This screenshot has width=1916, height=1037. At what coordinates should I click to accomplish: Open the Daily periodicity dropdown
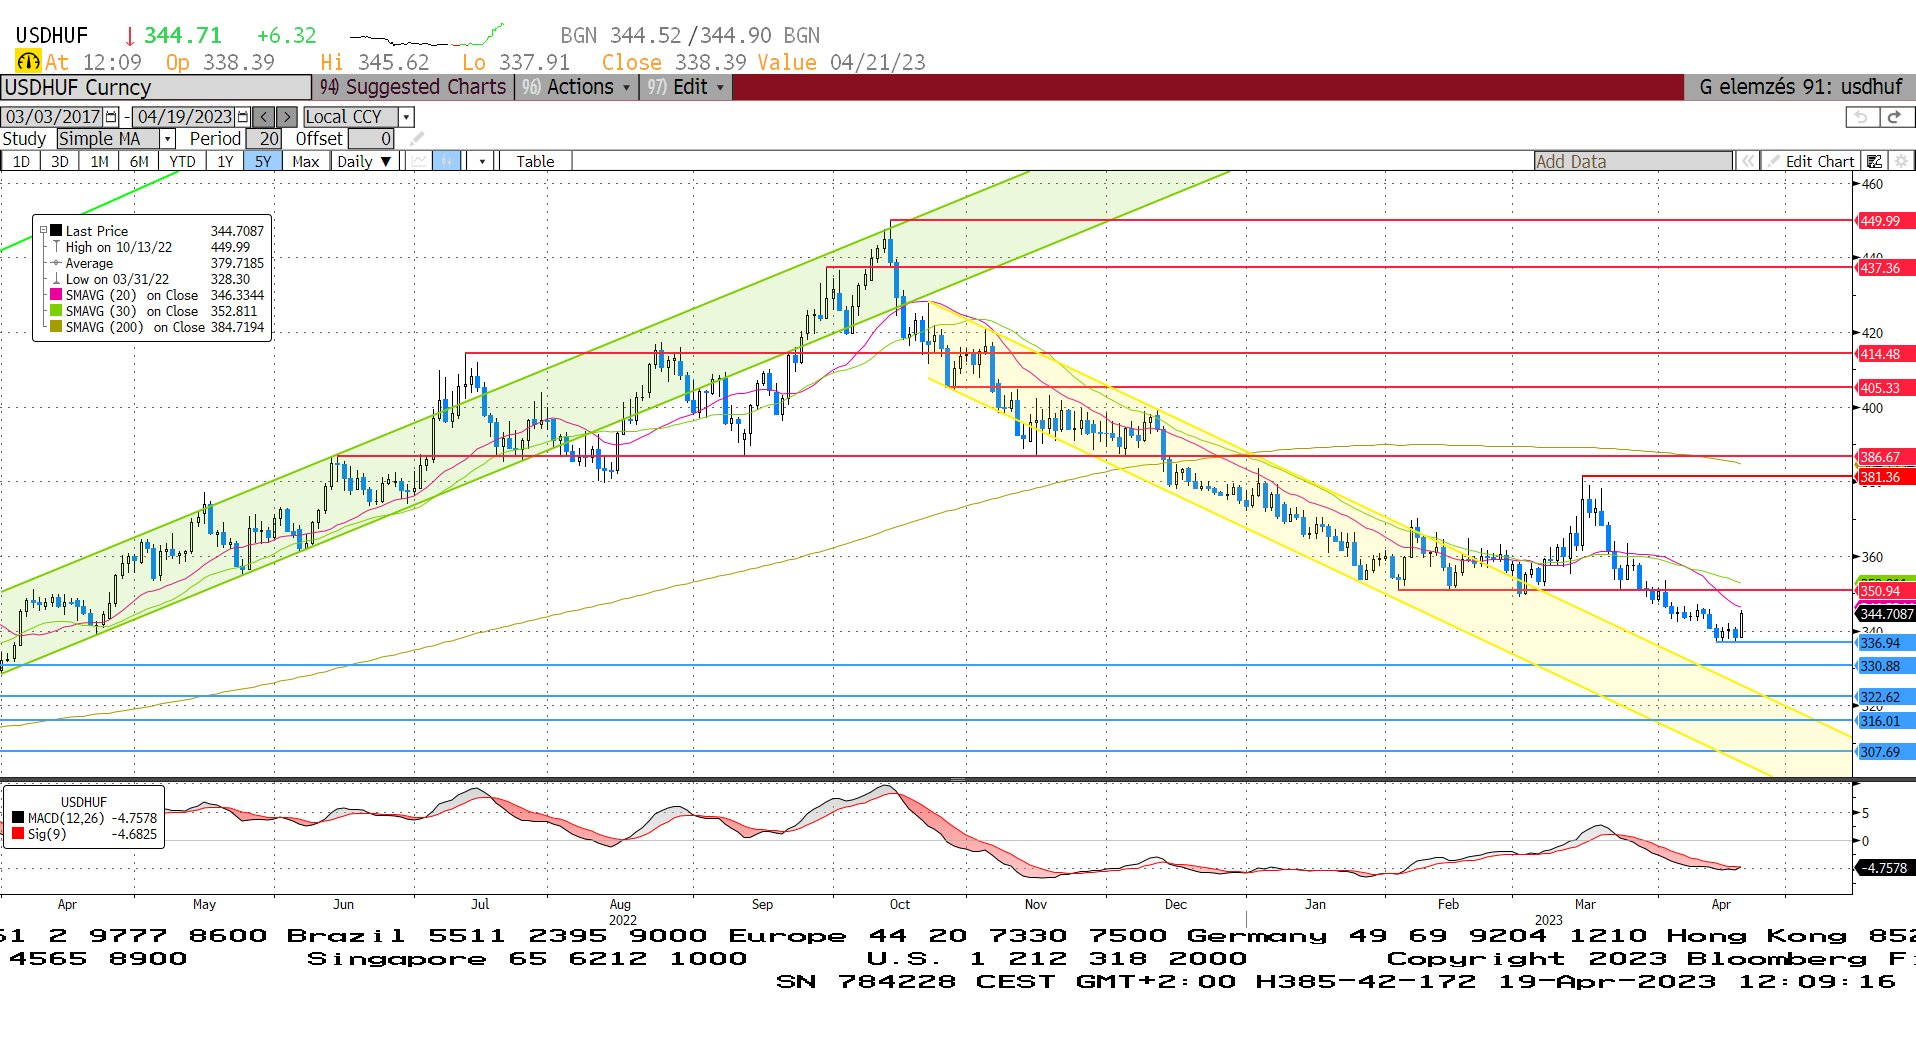[365, 161]
